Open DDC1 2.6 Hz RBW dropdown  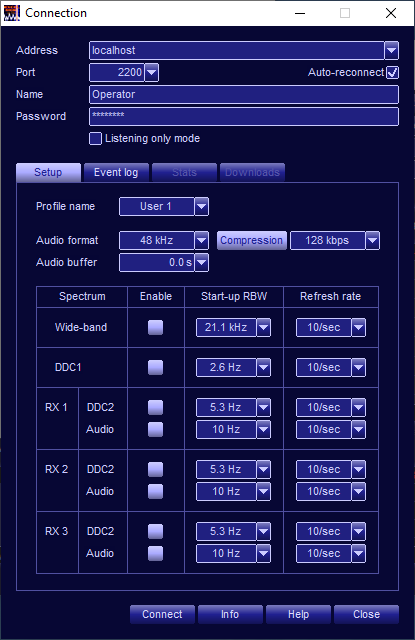264,367
